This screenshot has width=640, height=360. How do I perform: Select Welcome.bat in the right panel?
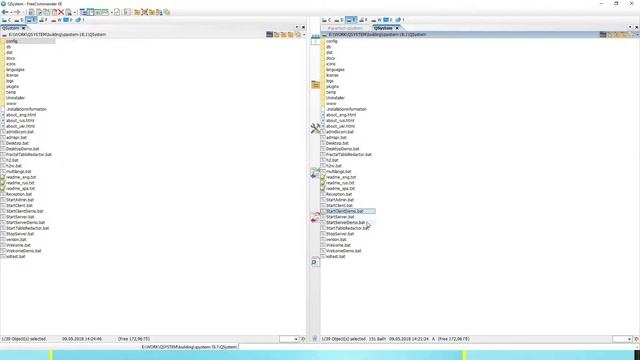pos(338,245)
